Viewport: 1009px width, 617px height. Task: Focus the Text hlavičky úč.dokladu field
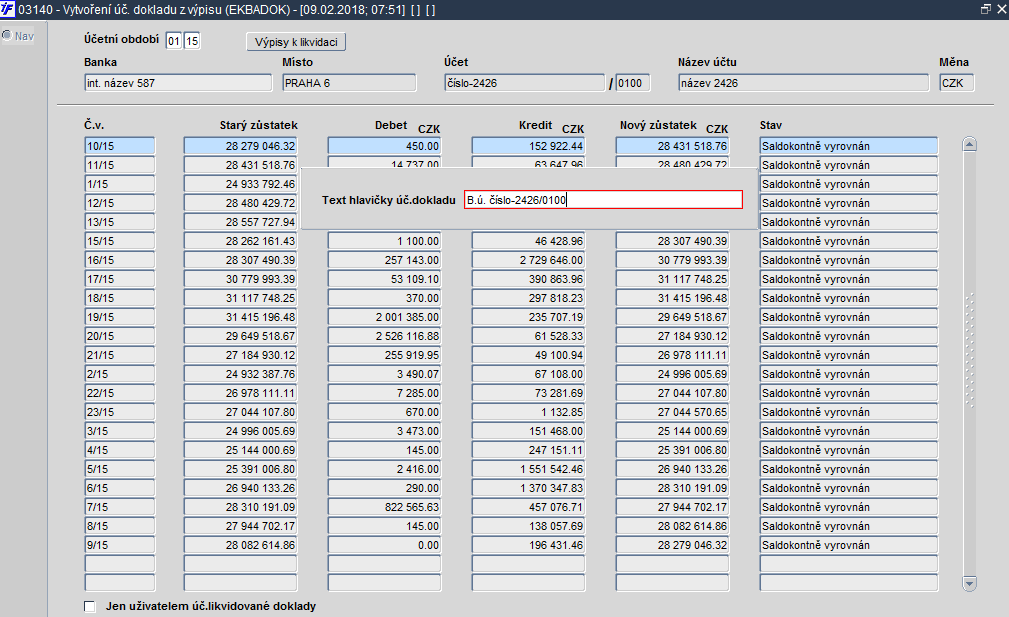click(603, 199)
